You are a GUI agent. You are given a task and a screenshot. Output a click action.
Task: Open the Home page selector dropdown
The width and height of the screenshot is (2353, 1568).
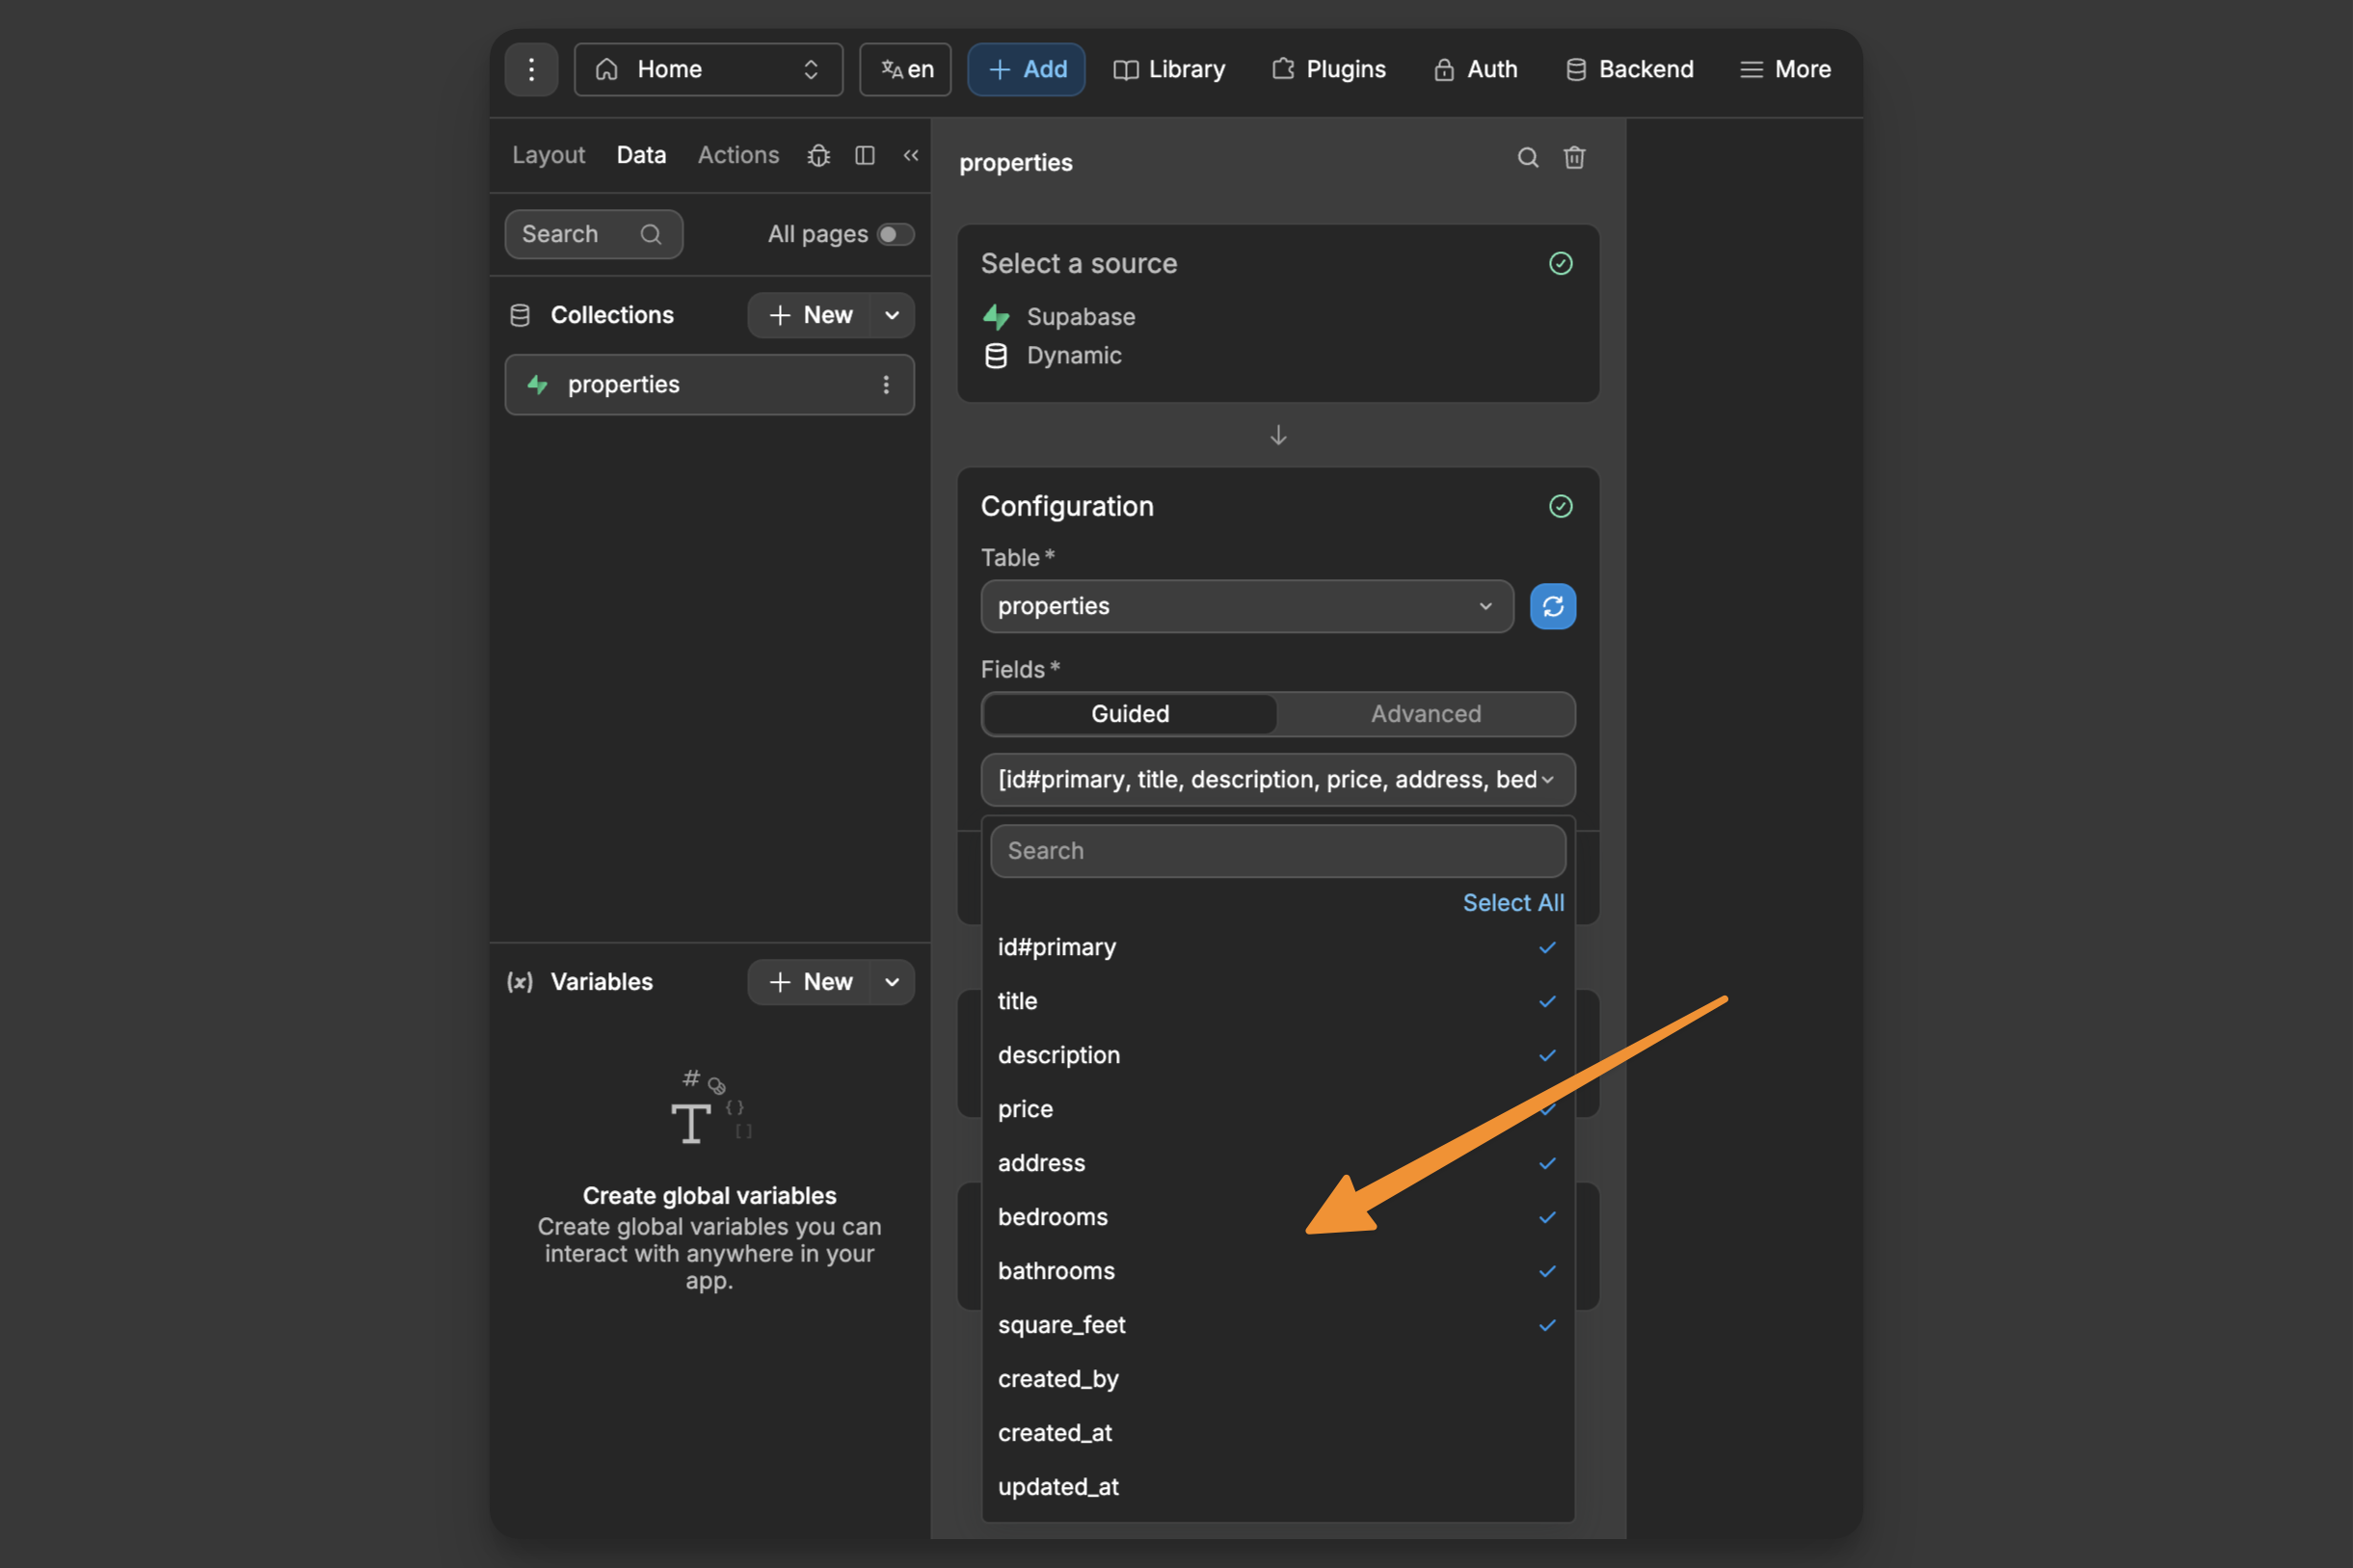(708, 69)
